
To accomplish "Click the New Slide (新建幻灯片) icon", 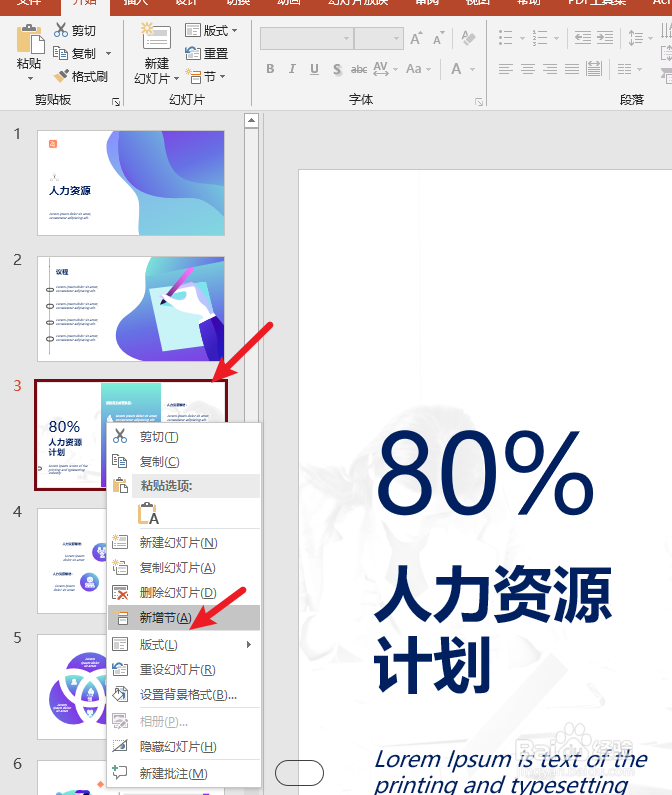I will pyautogui.click(x=156, y=36).
